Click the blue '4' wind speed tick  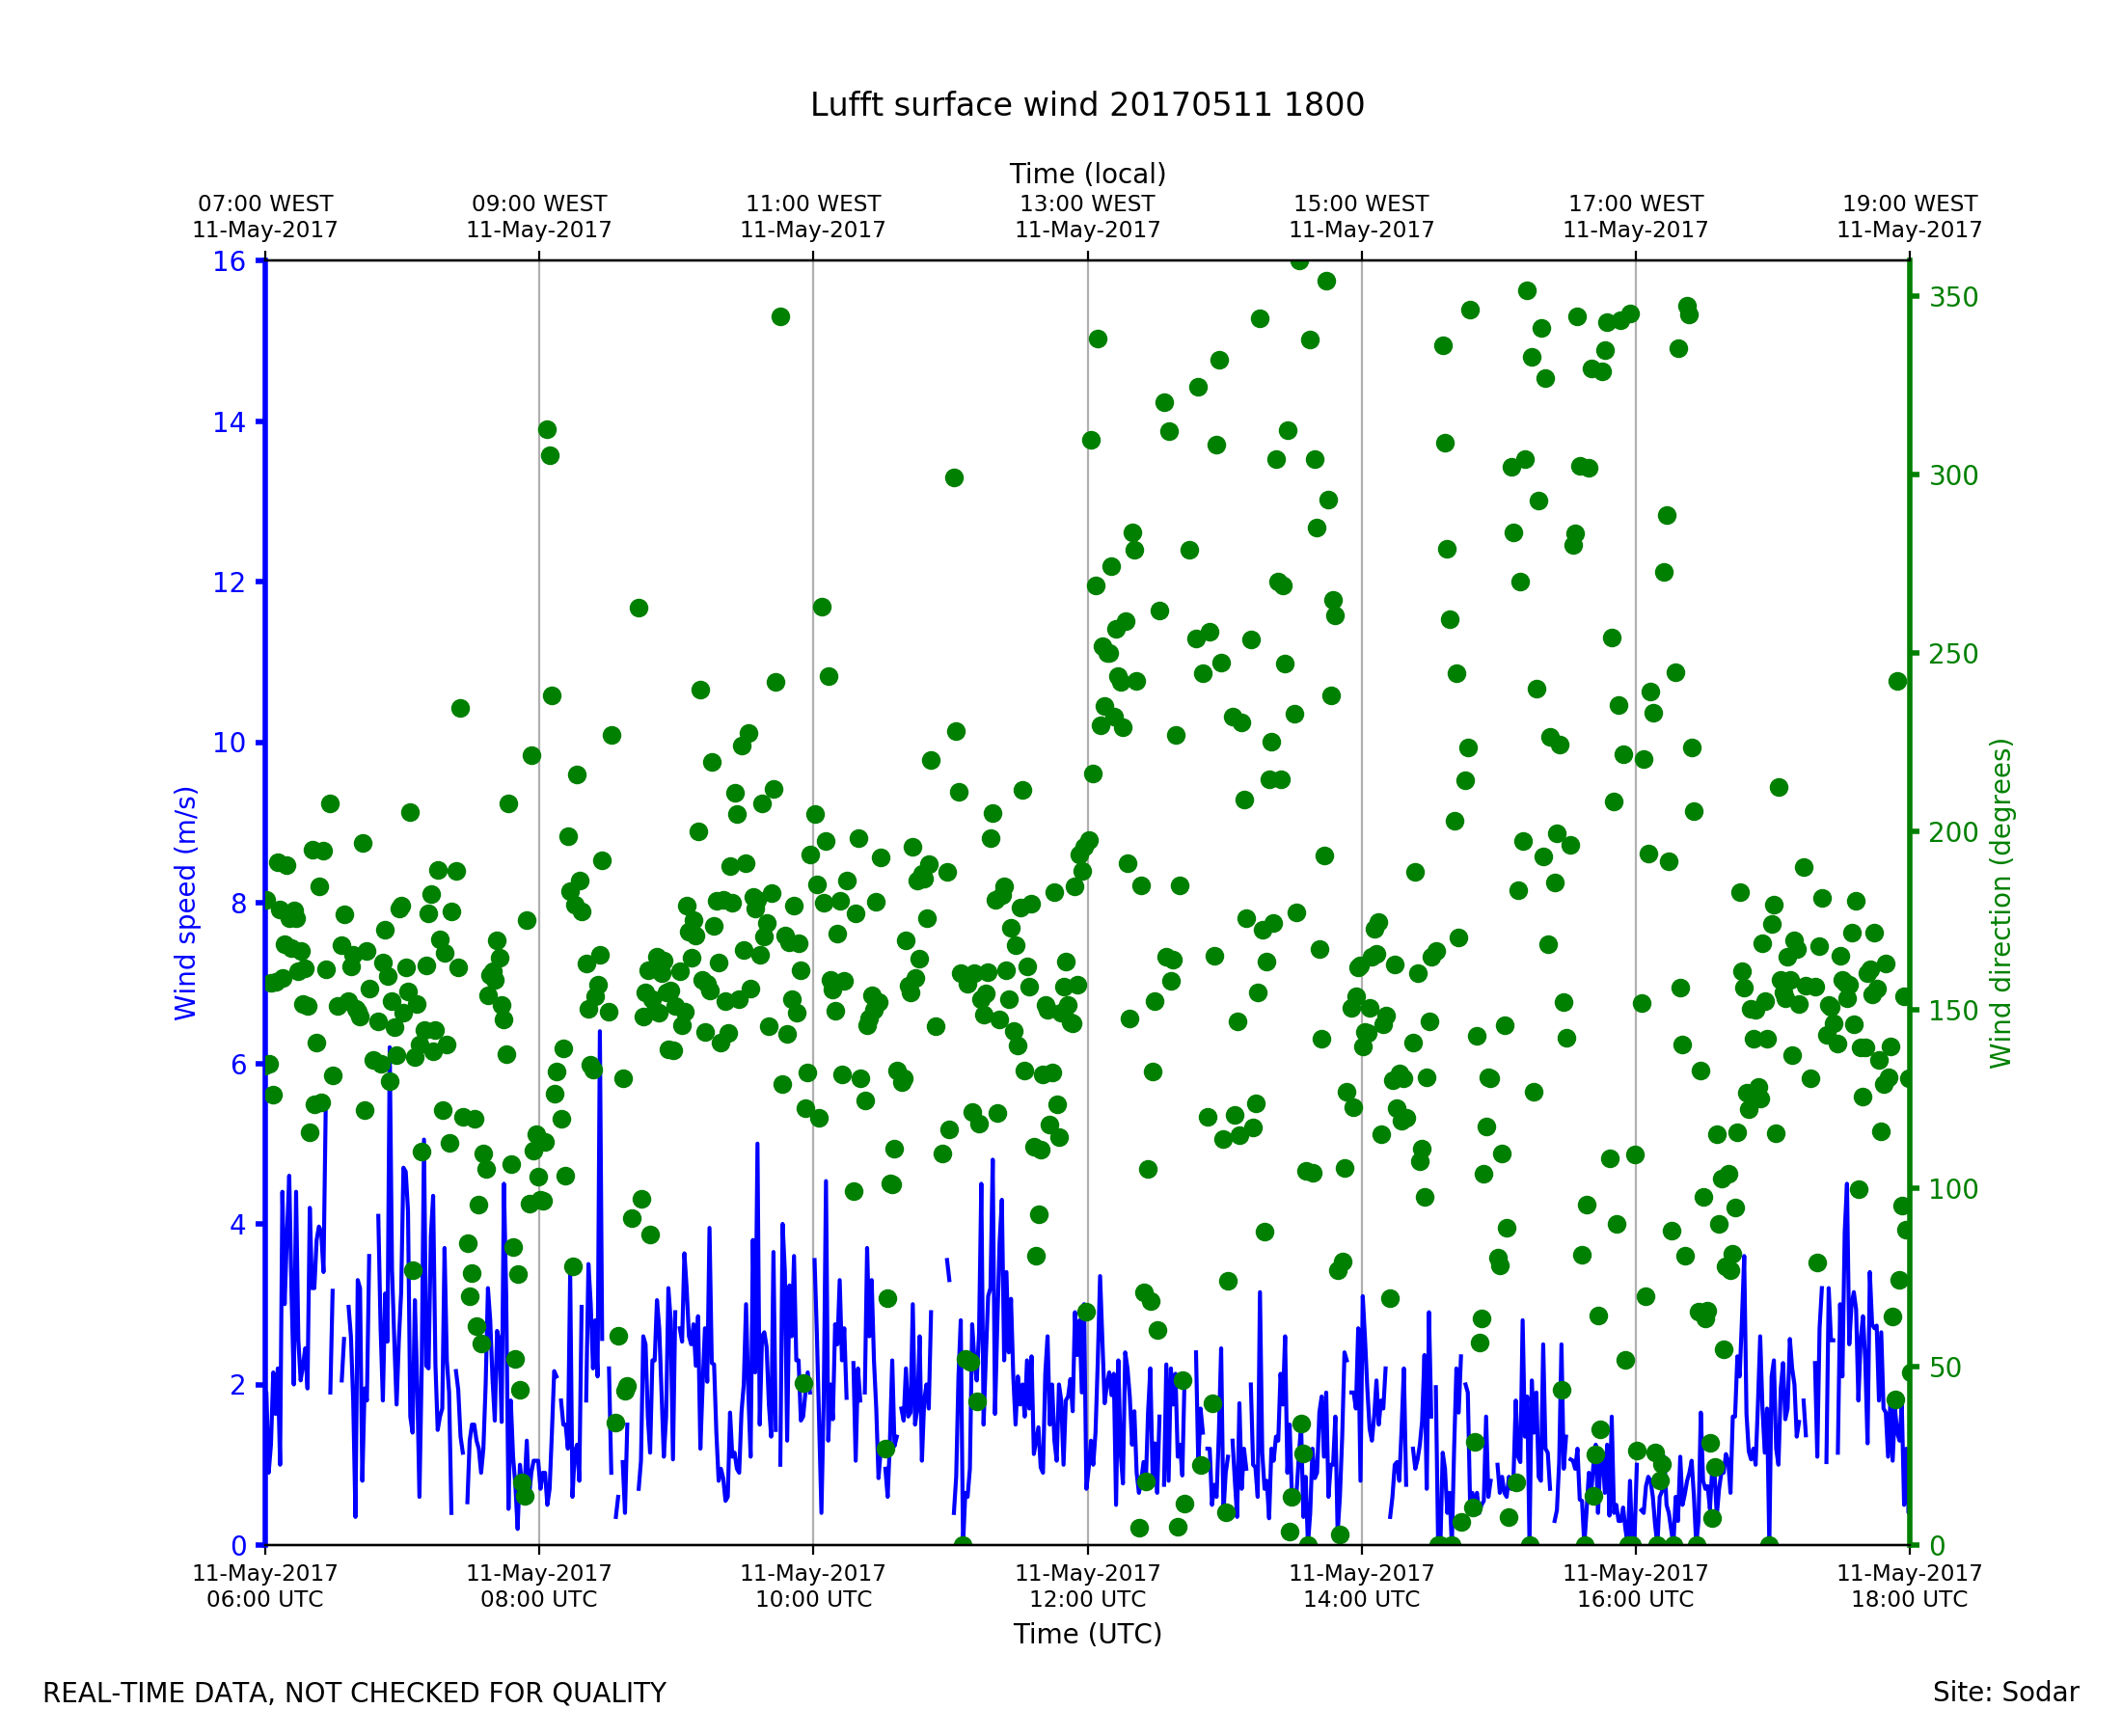[237, 1225]
